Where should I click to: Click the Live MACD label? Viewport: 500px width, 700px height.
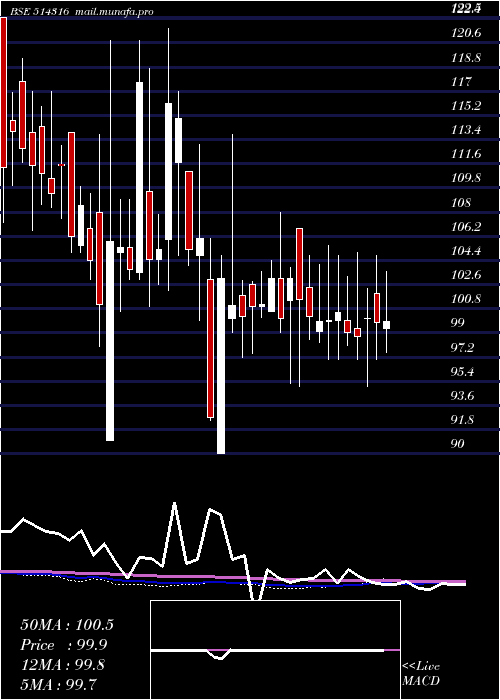pyautogui.click(x=421, y=674)
